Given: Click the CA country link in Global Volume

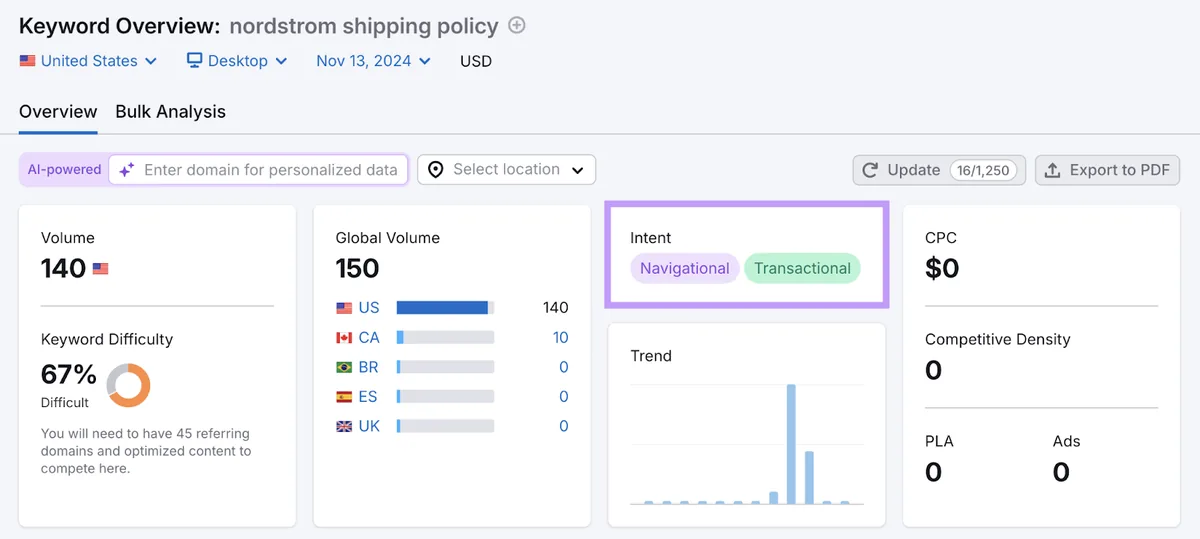Looking at the screenshot, I should pyautogui.click(x=369, y=337).
